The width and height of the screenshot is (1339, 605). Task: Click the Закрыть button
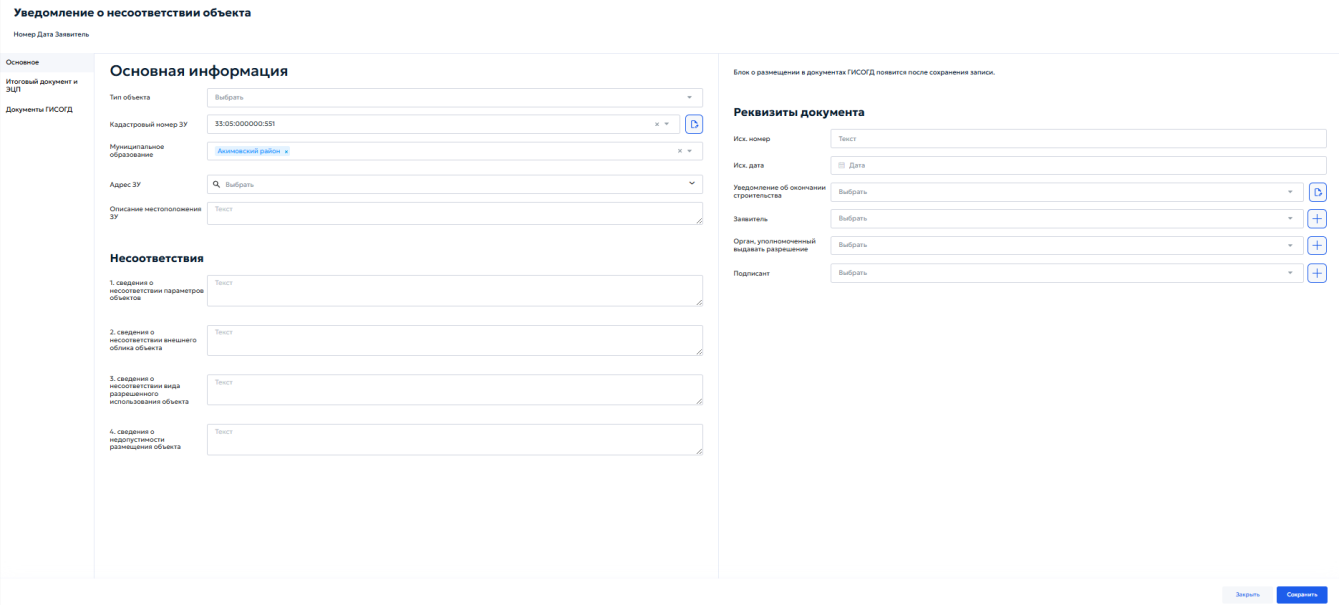click(1247, 594)
